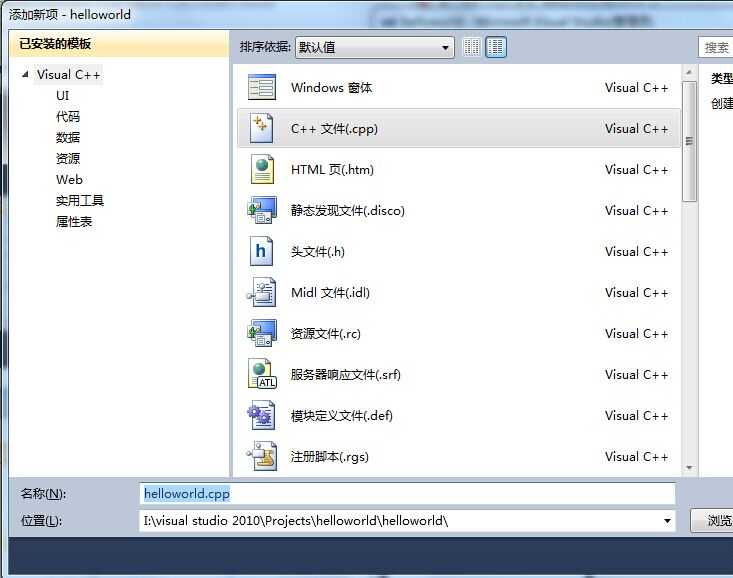The height and width of the screenshot is (578, 733).
Task: Click Visual C++ type in Windows 窗体 row
Action: click(x=636, y=87)
